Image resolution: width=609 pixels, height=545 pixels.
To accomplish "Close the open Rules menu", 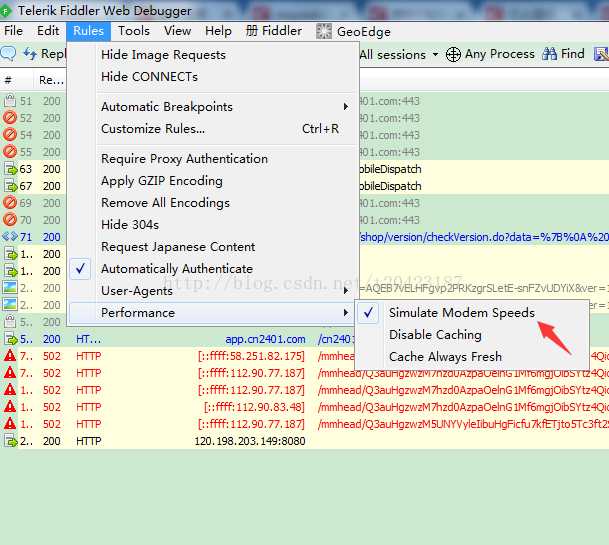I will point(88,31).
